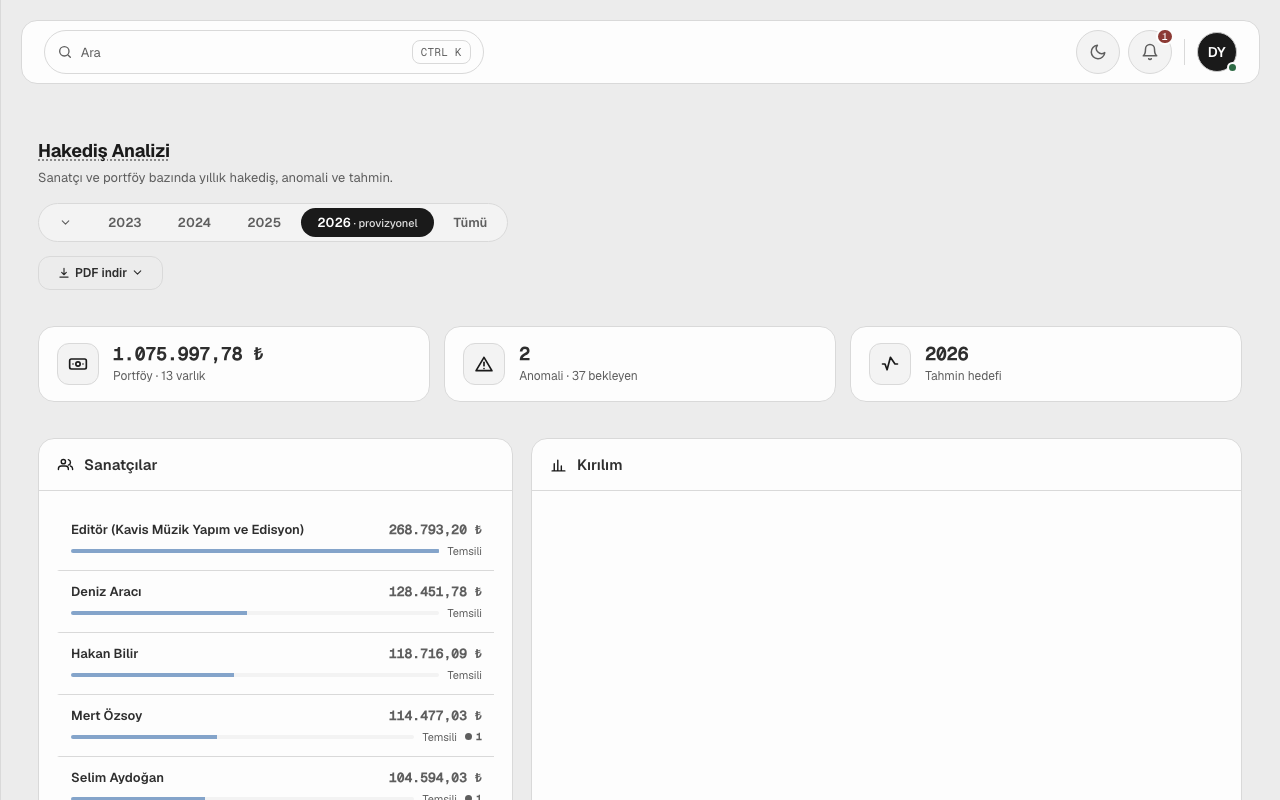Select the 2024 year tab
1280x800 pixels.
tap(194, 222)
